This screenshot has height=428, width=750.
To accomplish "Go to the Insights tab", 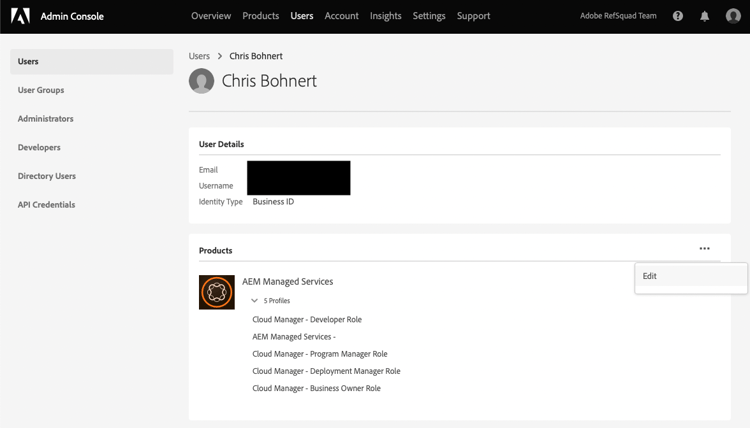I will pyautogui.click(x=385, y=16).
